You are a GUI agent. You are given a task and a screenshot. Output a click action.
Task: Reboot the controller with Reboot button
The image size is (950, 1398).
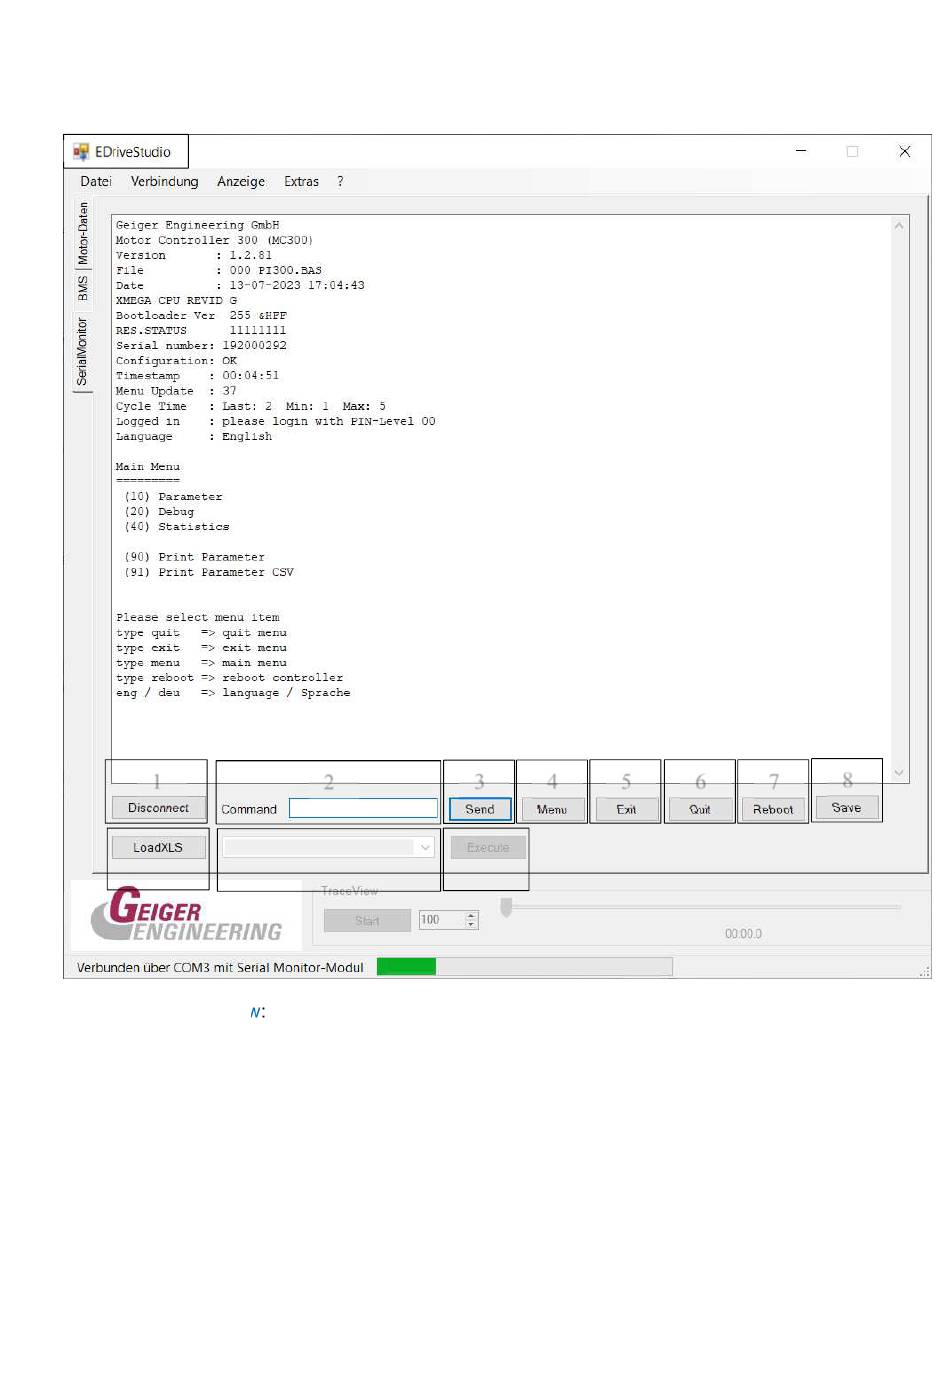coord(773,809)
